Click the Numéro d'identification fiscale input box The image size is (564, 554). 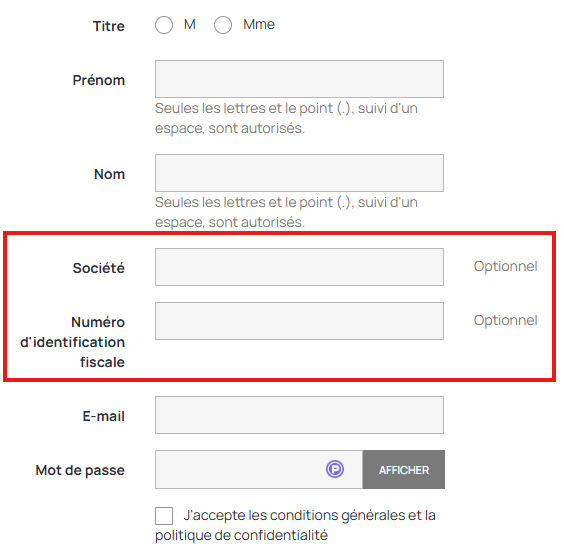click(299, 321)
